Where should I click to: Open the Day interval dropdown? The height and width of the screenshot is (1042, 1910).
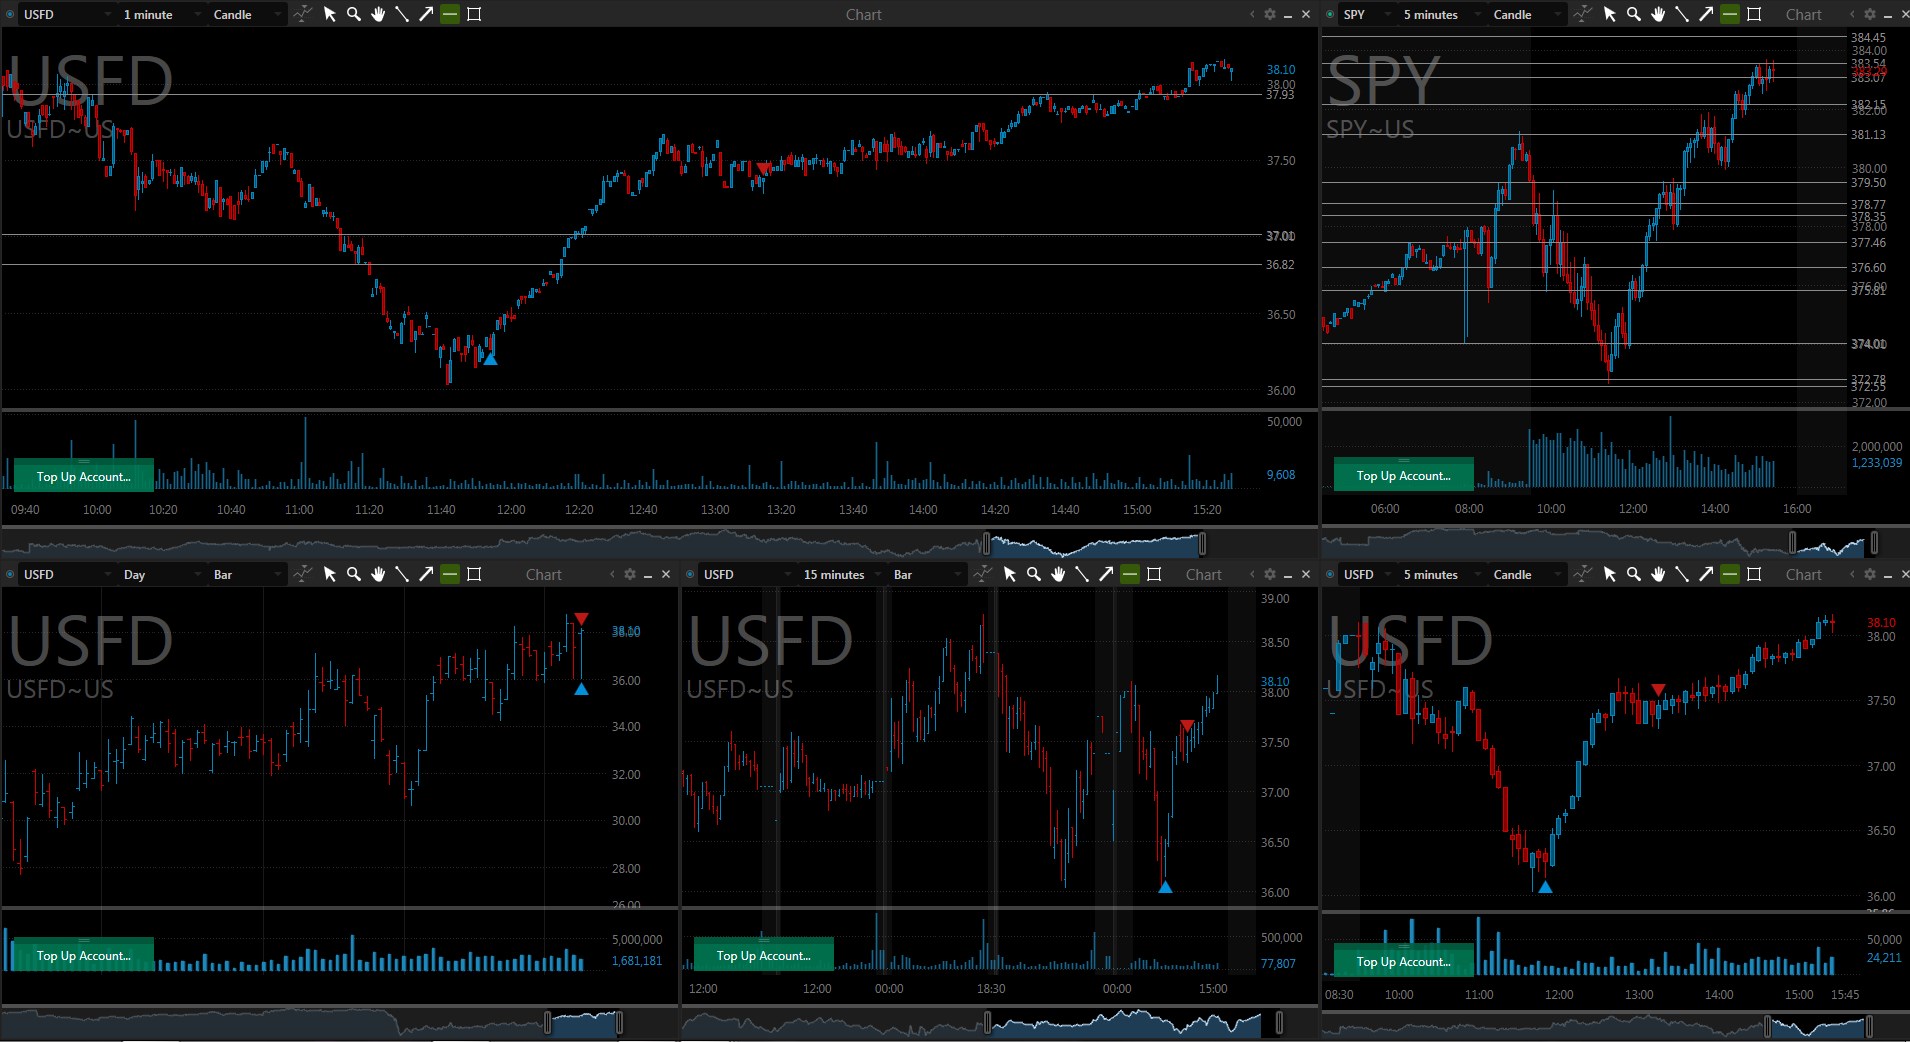point(160,574)
